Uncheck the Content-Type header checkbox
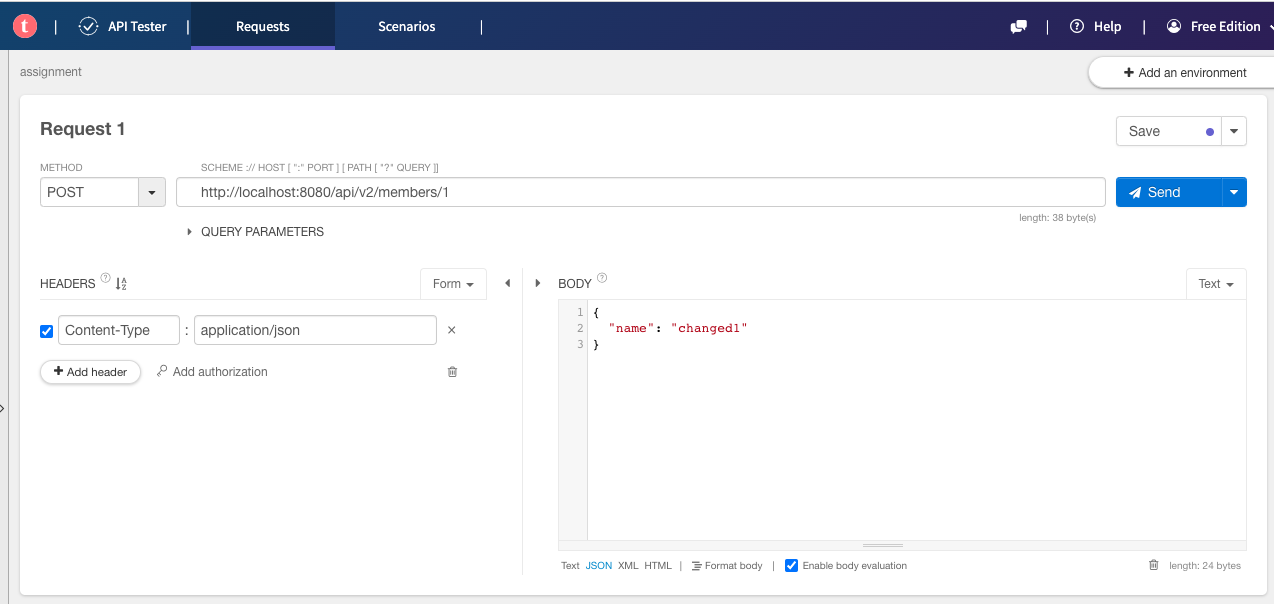1274x604 pixels. pyautogui.click(x=46, y=331)
